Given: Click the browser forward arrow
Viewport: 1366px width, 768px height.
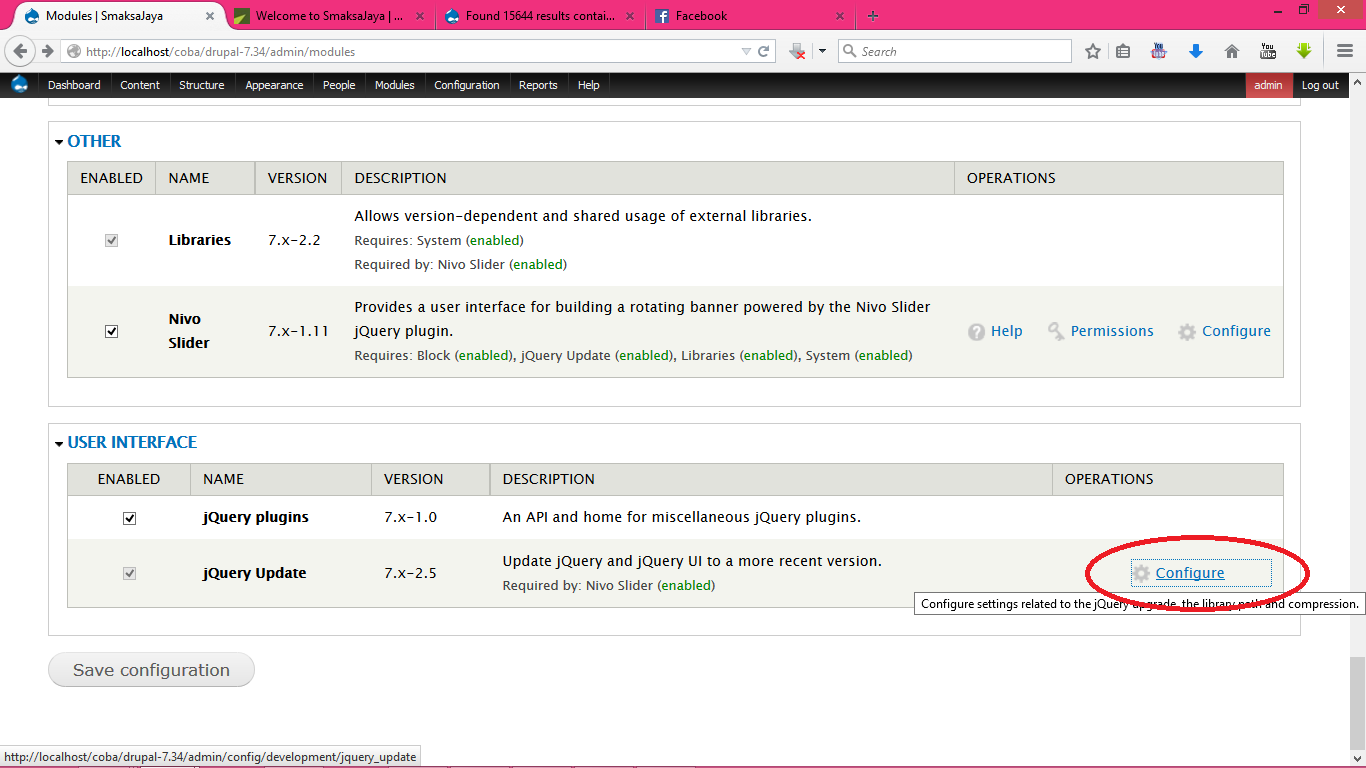Looking at the screenshot, I should [47, 51].
